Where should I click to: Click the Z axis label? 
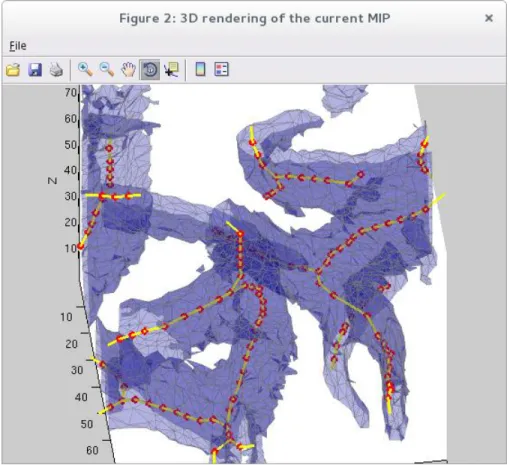(53, 181)
